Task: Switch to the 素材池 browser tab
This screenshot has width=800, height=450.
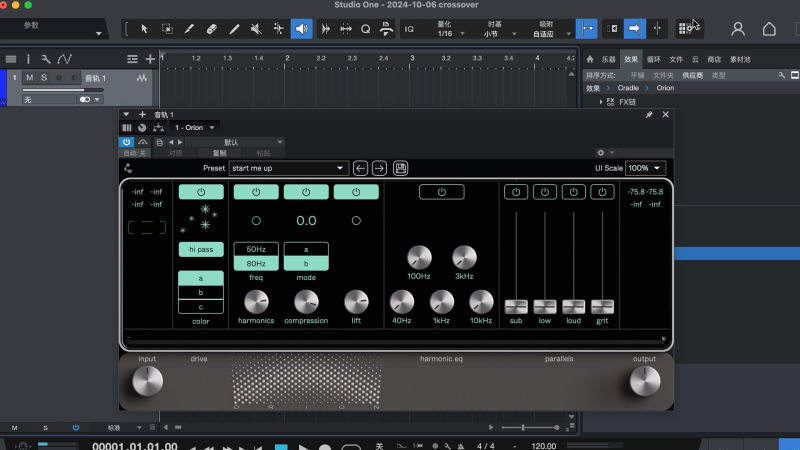Action: click(x=740, y=59)
